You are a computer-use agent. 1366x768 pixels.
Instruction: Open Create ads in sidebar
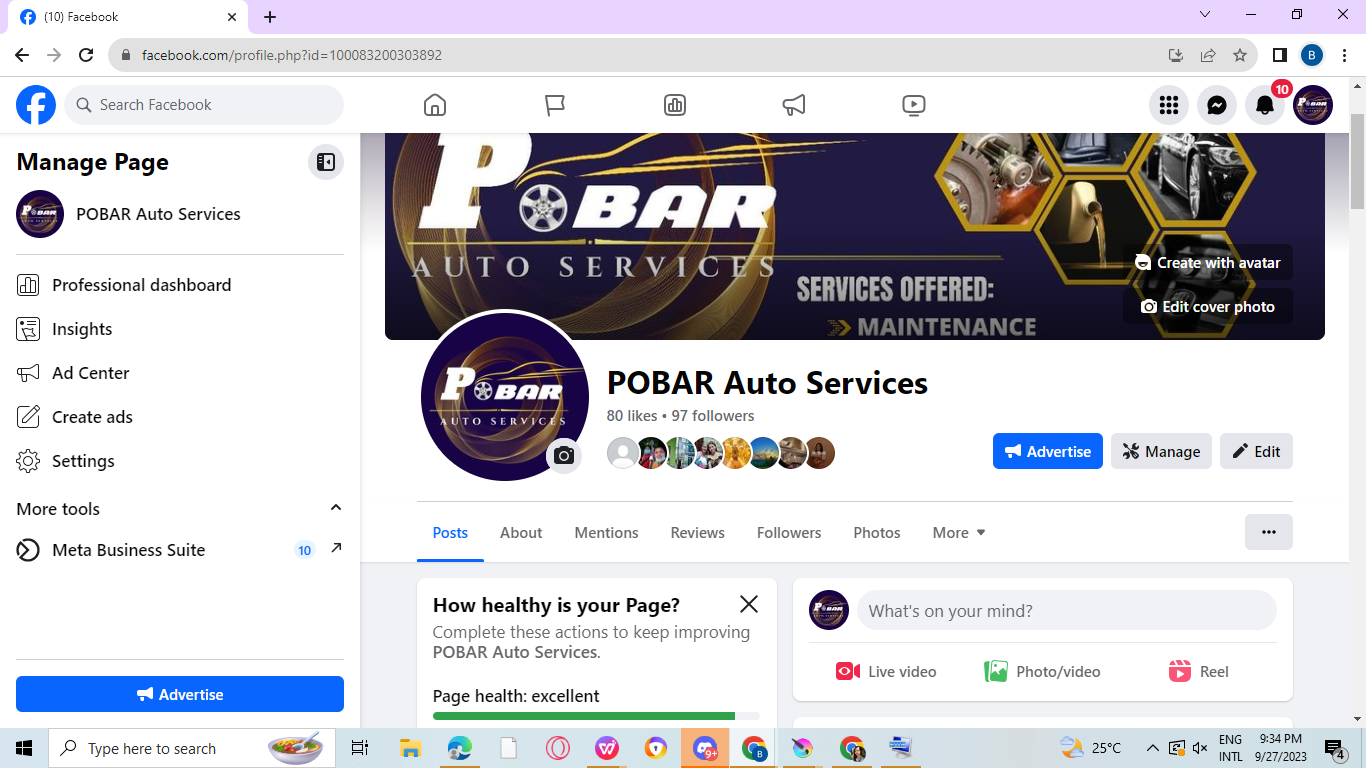[180, 417]
